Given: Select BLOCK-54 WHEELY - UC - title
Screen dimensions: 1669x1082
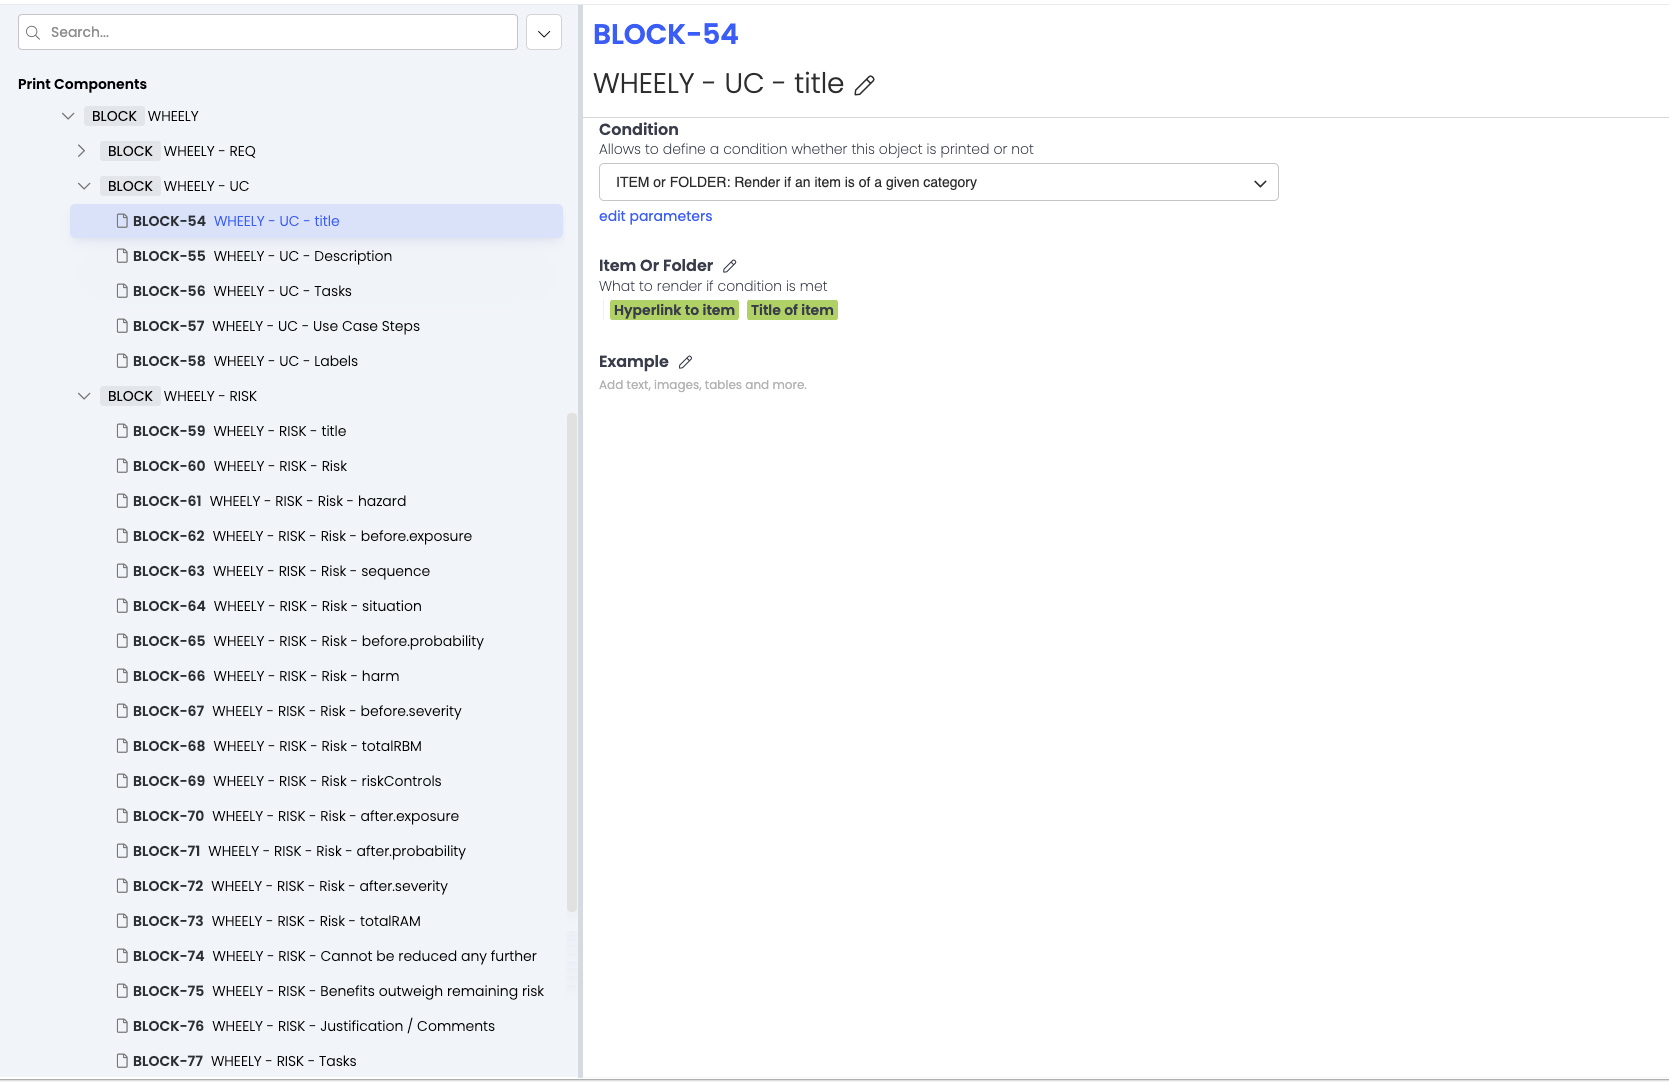Looking at the screenshot, I should point(317,221).
